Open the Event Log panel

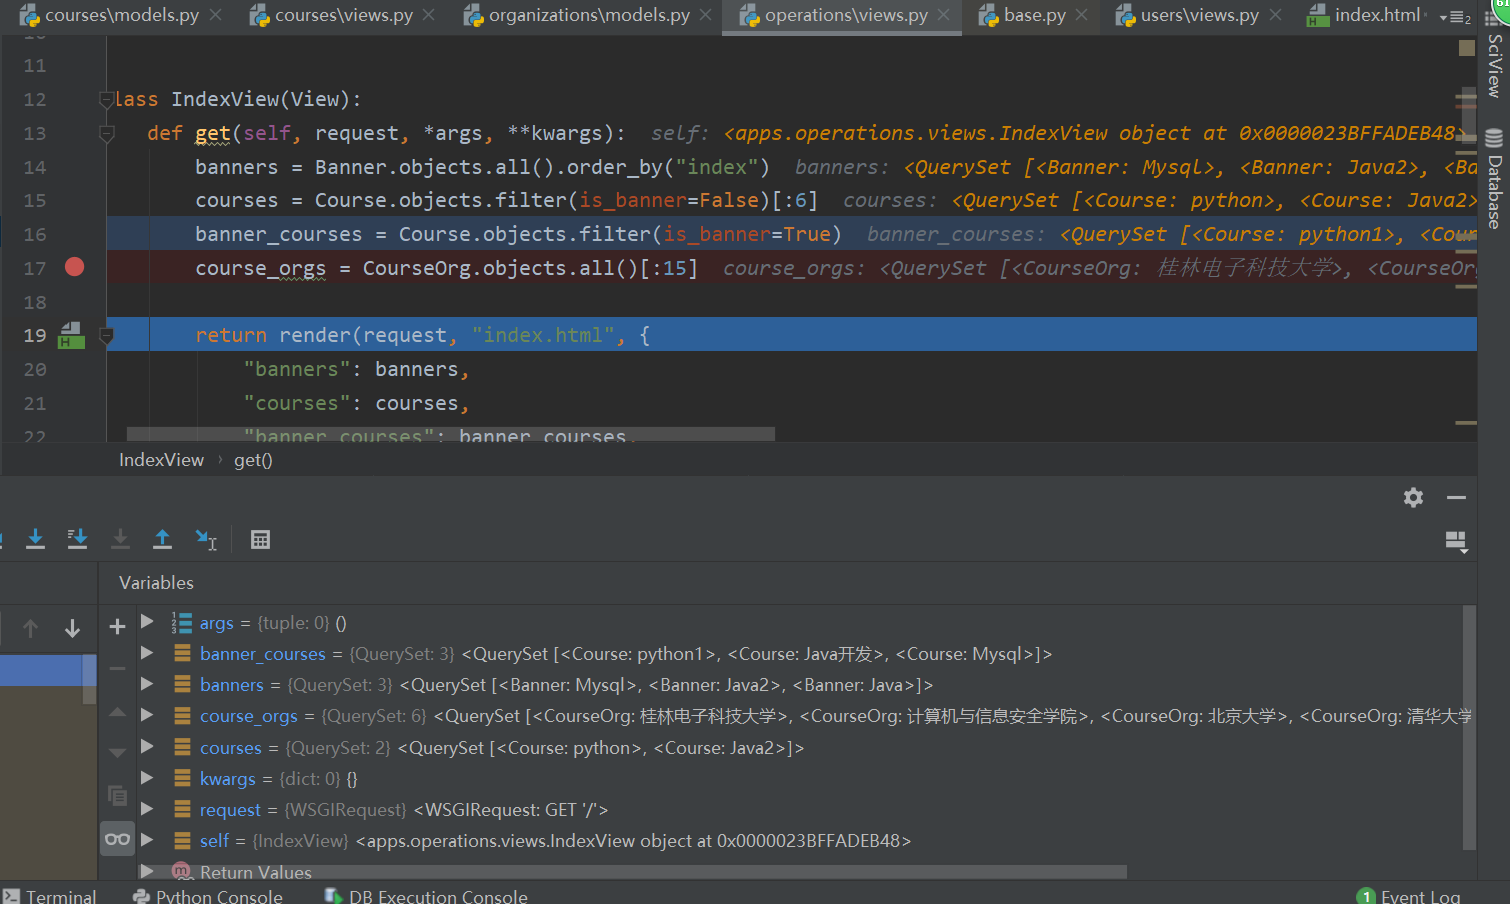pyautogui.click(x=1418, y=896)
